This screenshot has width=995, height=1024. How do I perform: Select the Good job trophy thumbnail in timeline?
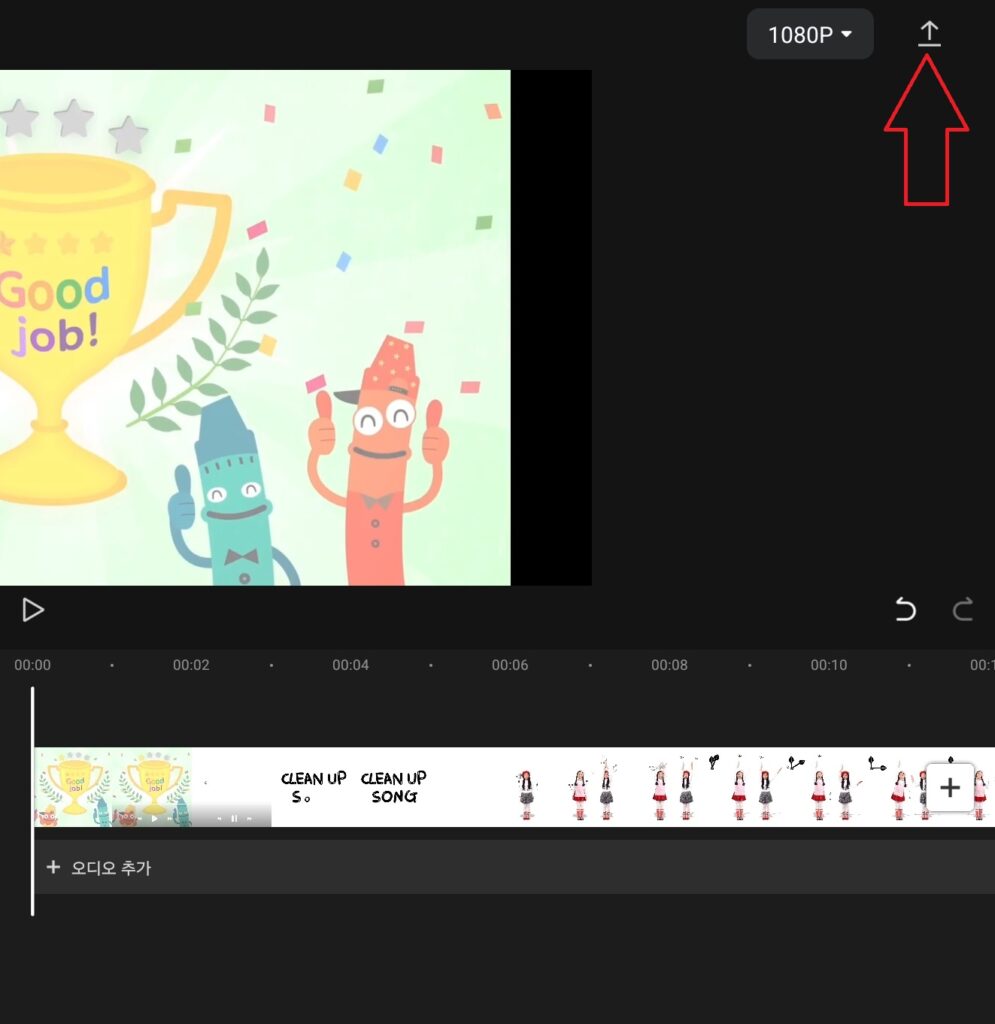[x=74, y=787]
